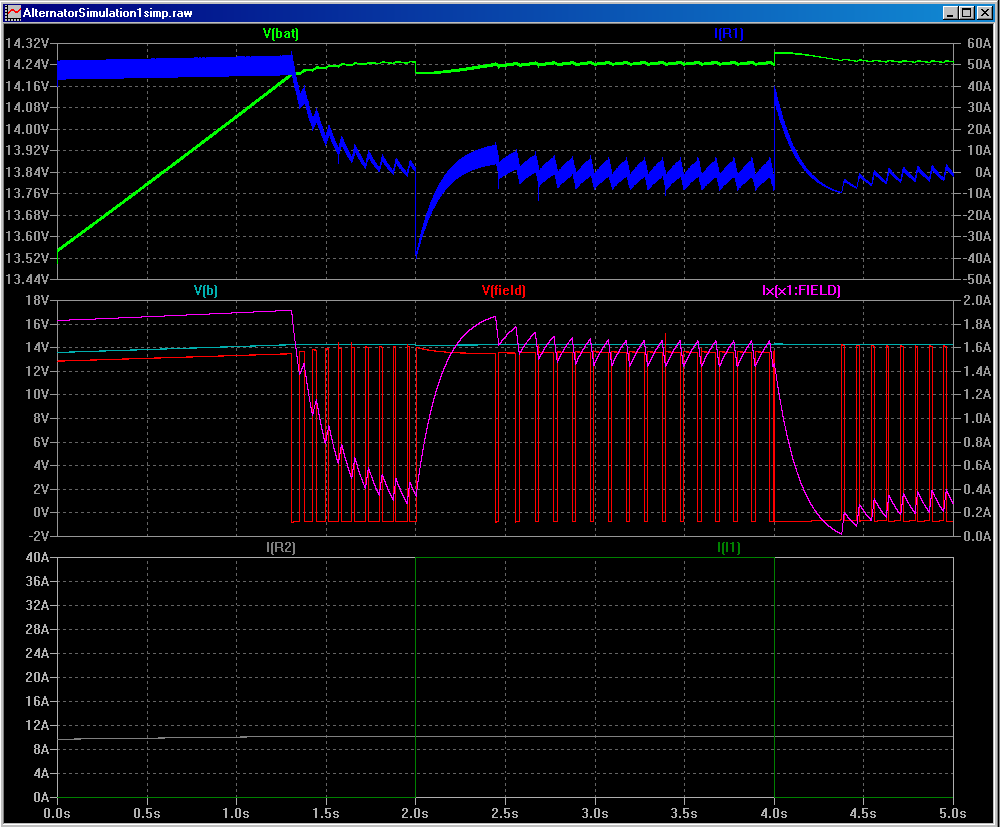Click the -50A right axis label
This screenshot has width=1000, height=827.
pos(976,279)
